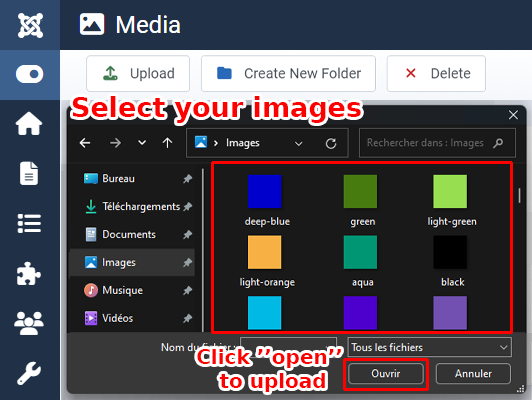532x400 pixels.
Task: Click the light-orange file name label
Action: pos(267,282)
